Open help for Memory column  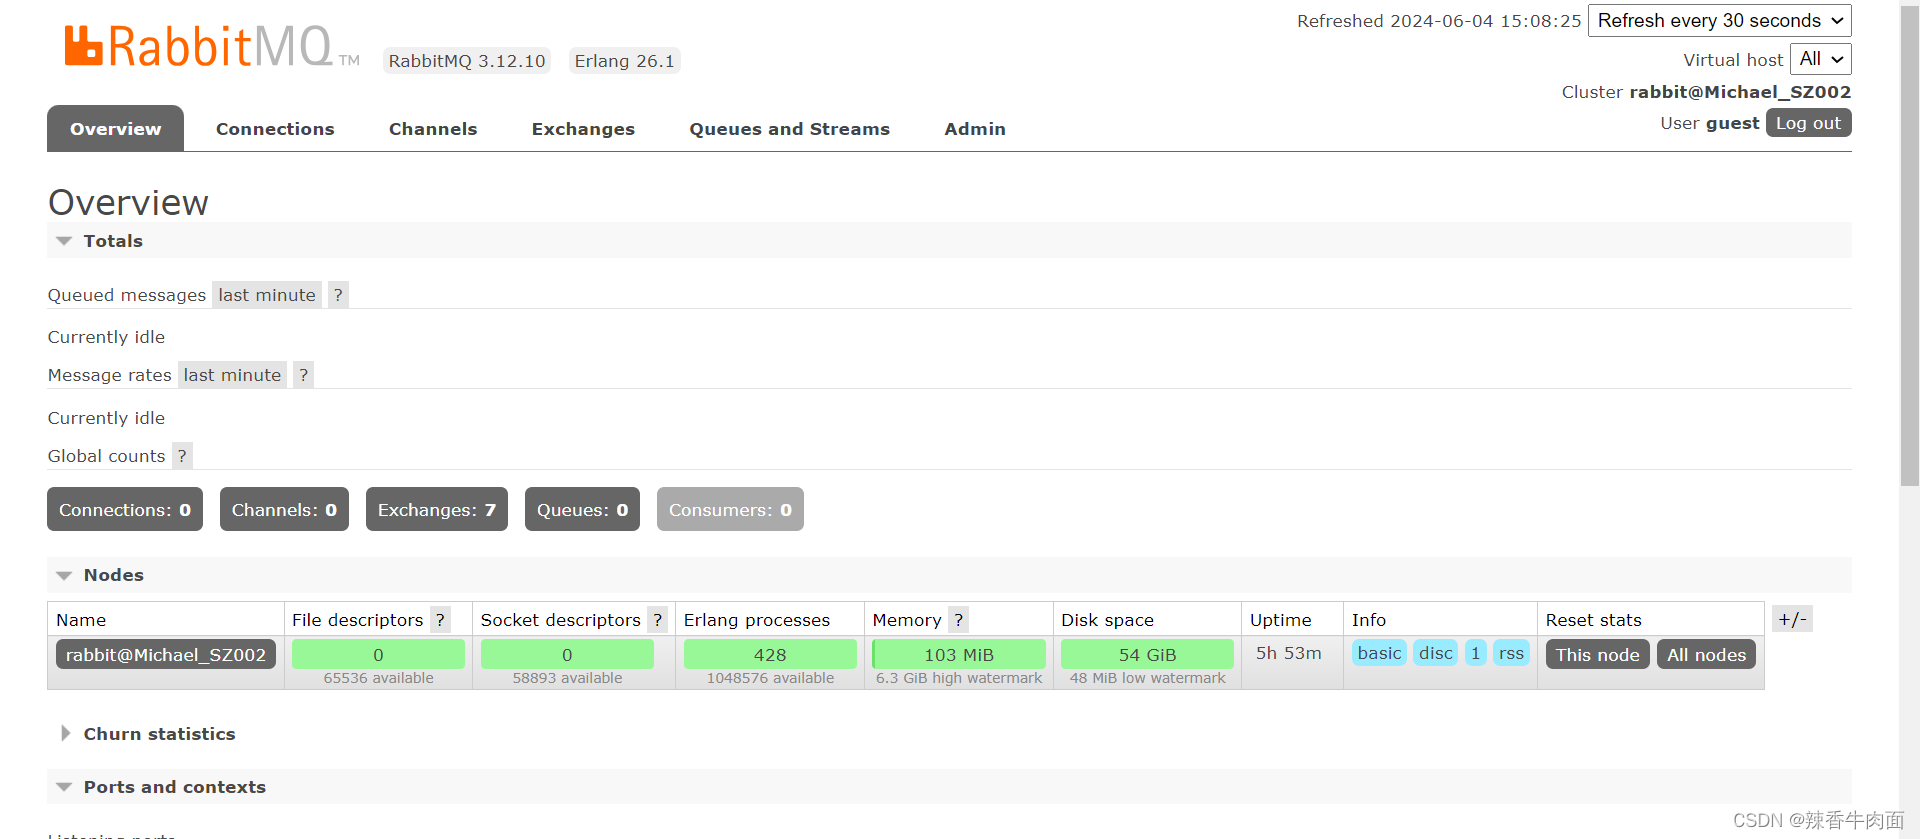[x=958, y=620]
